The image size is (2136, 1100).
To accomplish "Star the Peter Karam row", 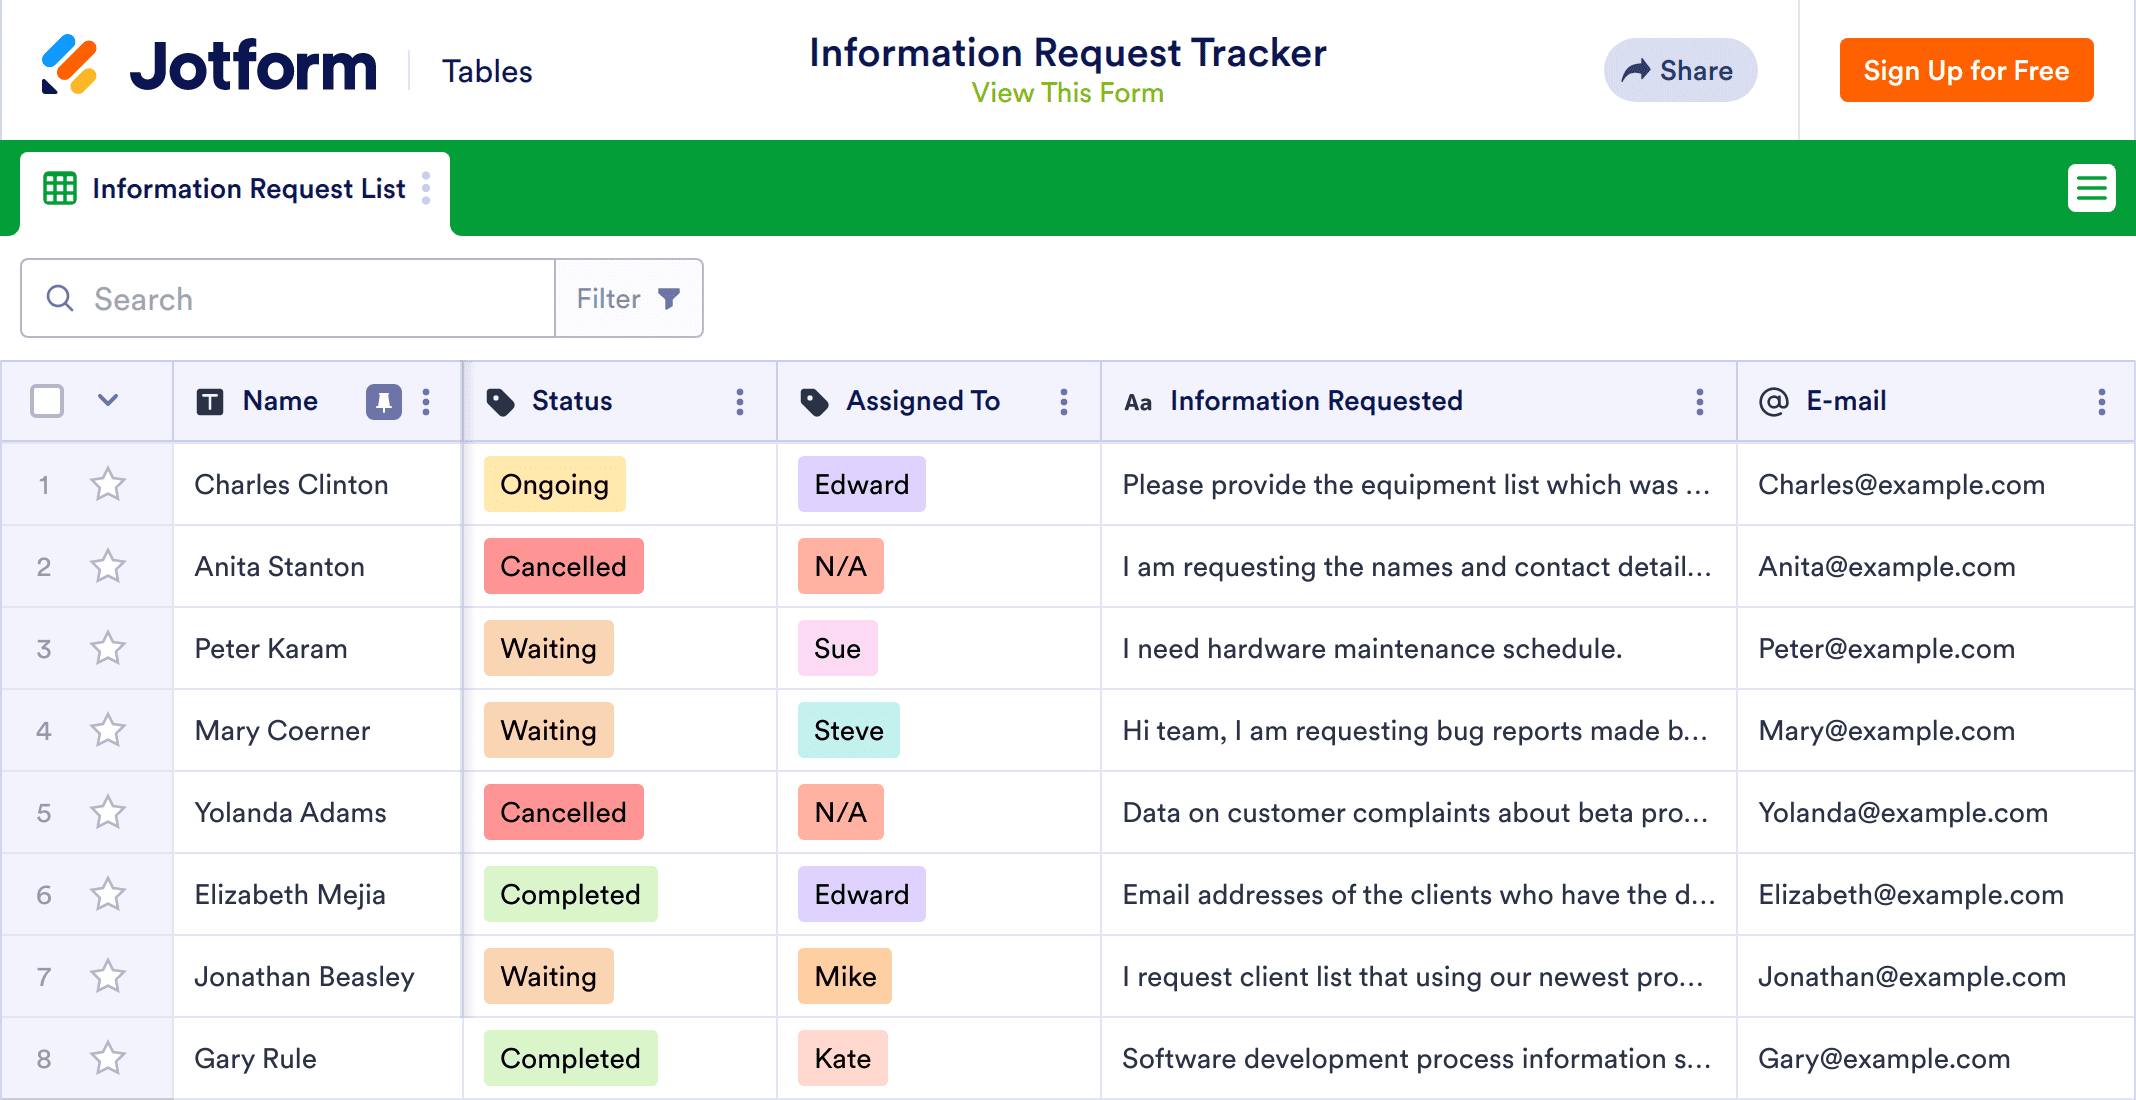I will pos(108,649).
